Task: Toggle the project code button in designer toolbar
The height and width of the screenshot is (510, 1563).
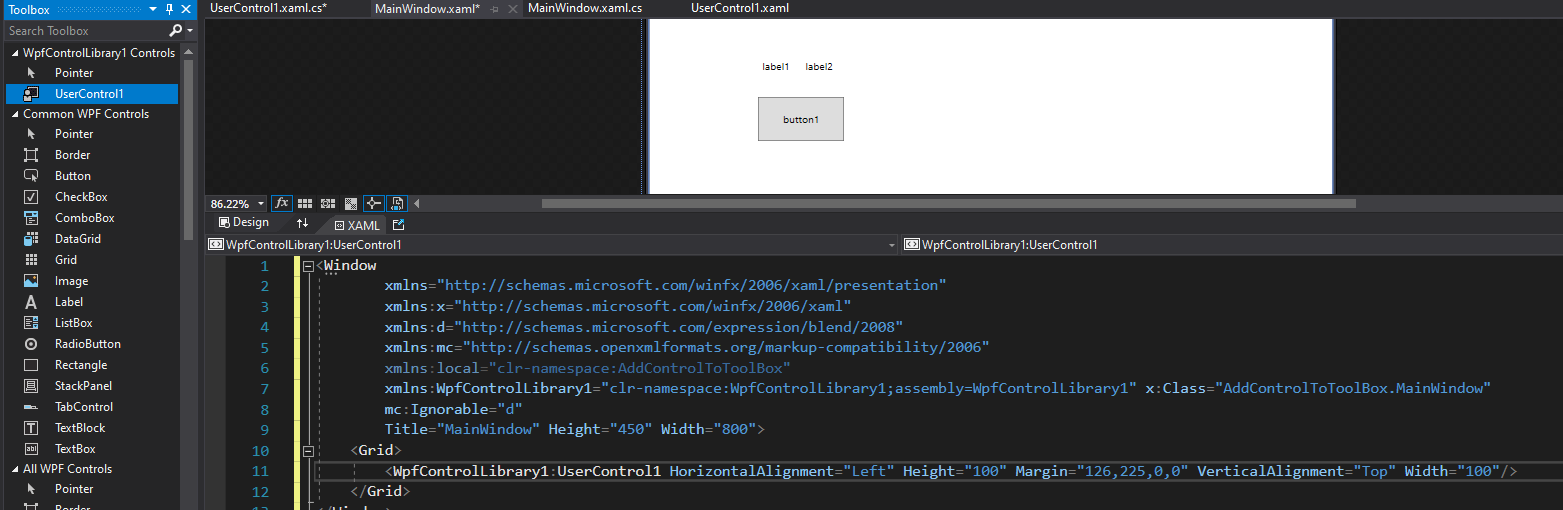Action: [x=397, y=203]
